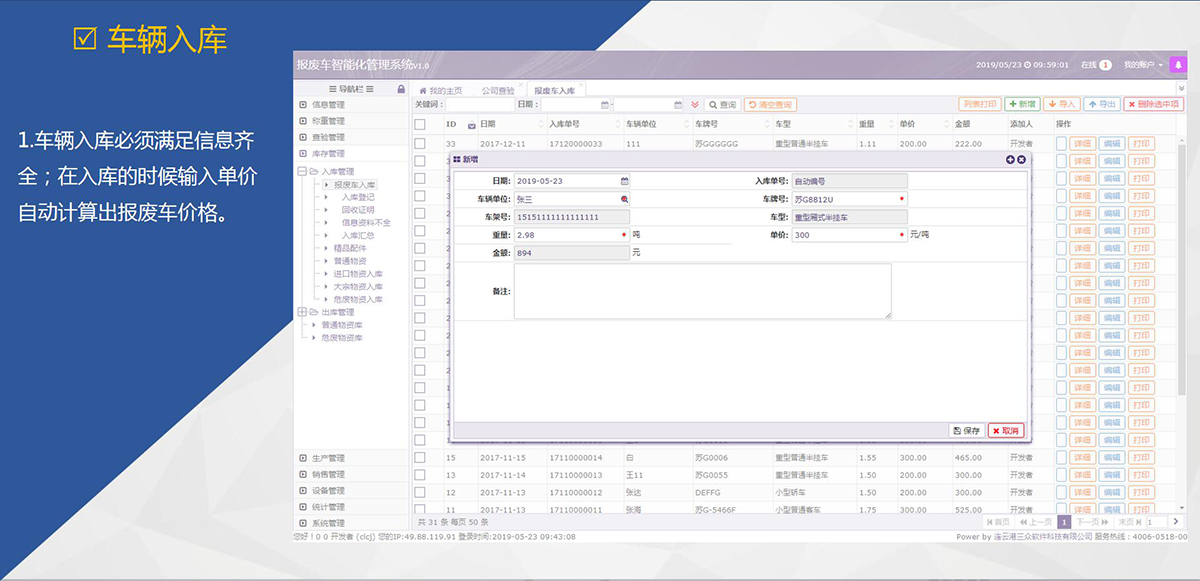
Task: Tick checkbox for row ID 11
Action: (420, 510)
